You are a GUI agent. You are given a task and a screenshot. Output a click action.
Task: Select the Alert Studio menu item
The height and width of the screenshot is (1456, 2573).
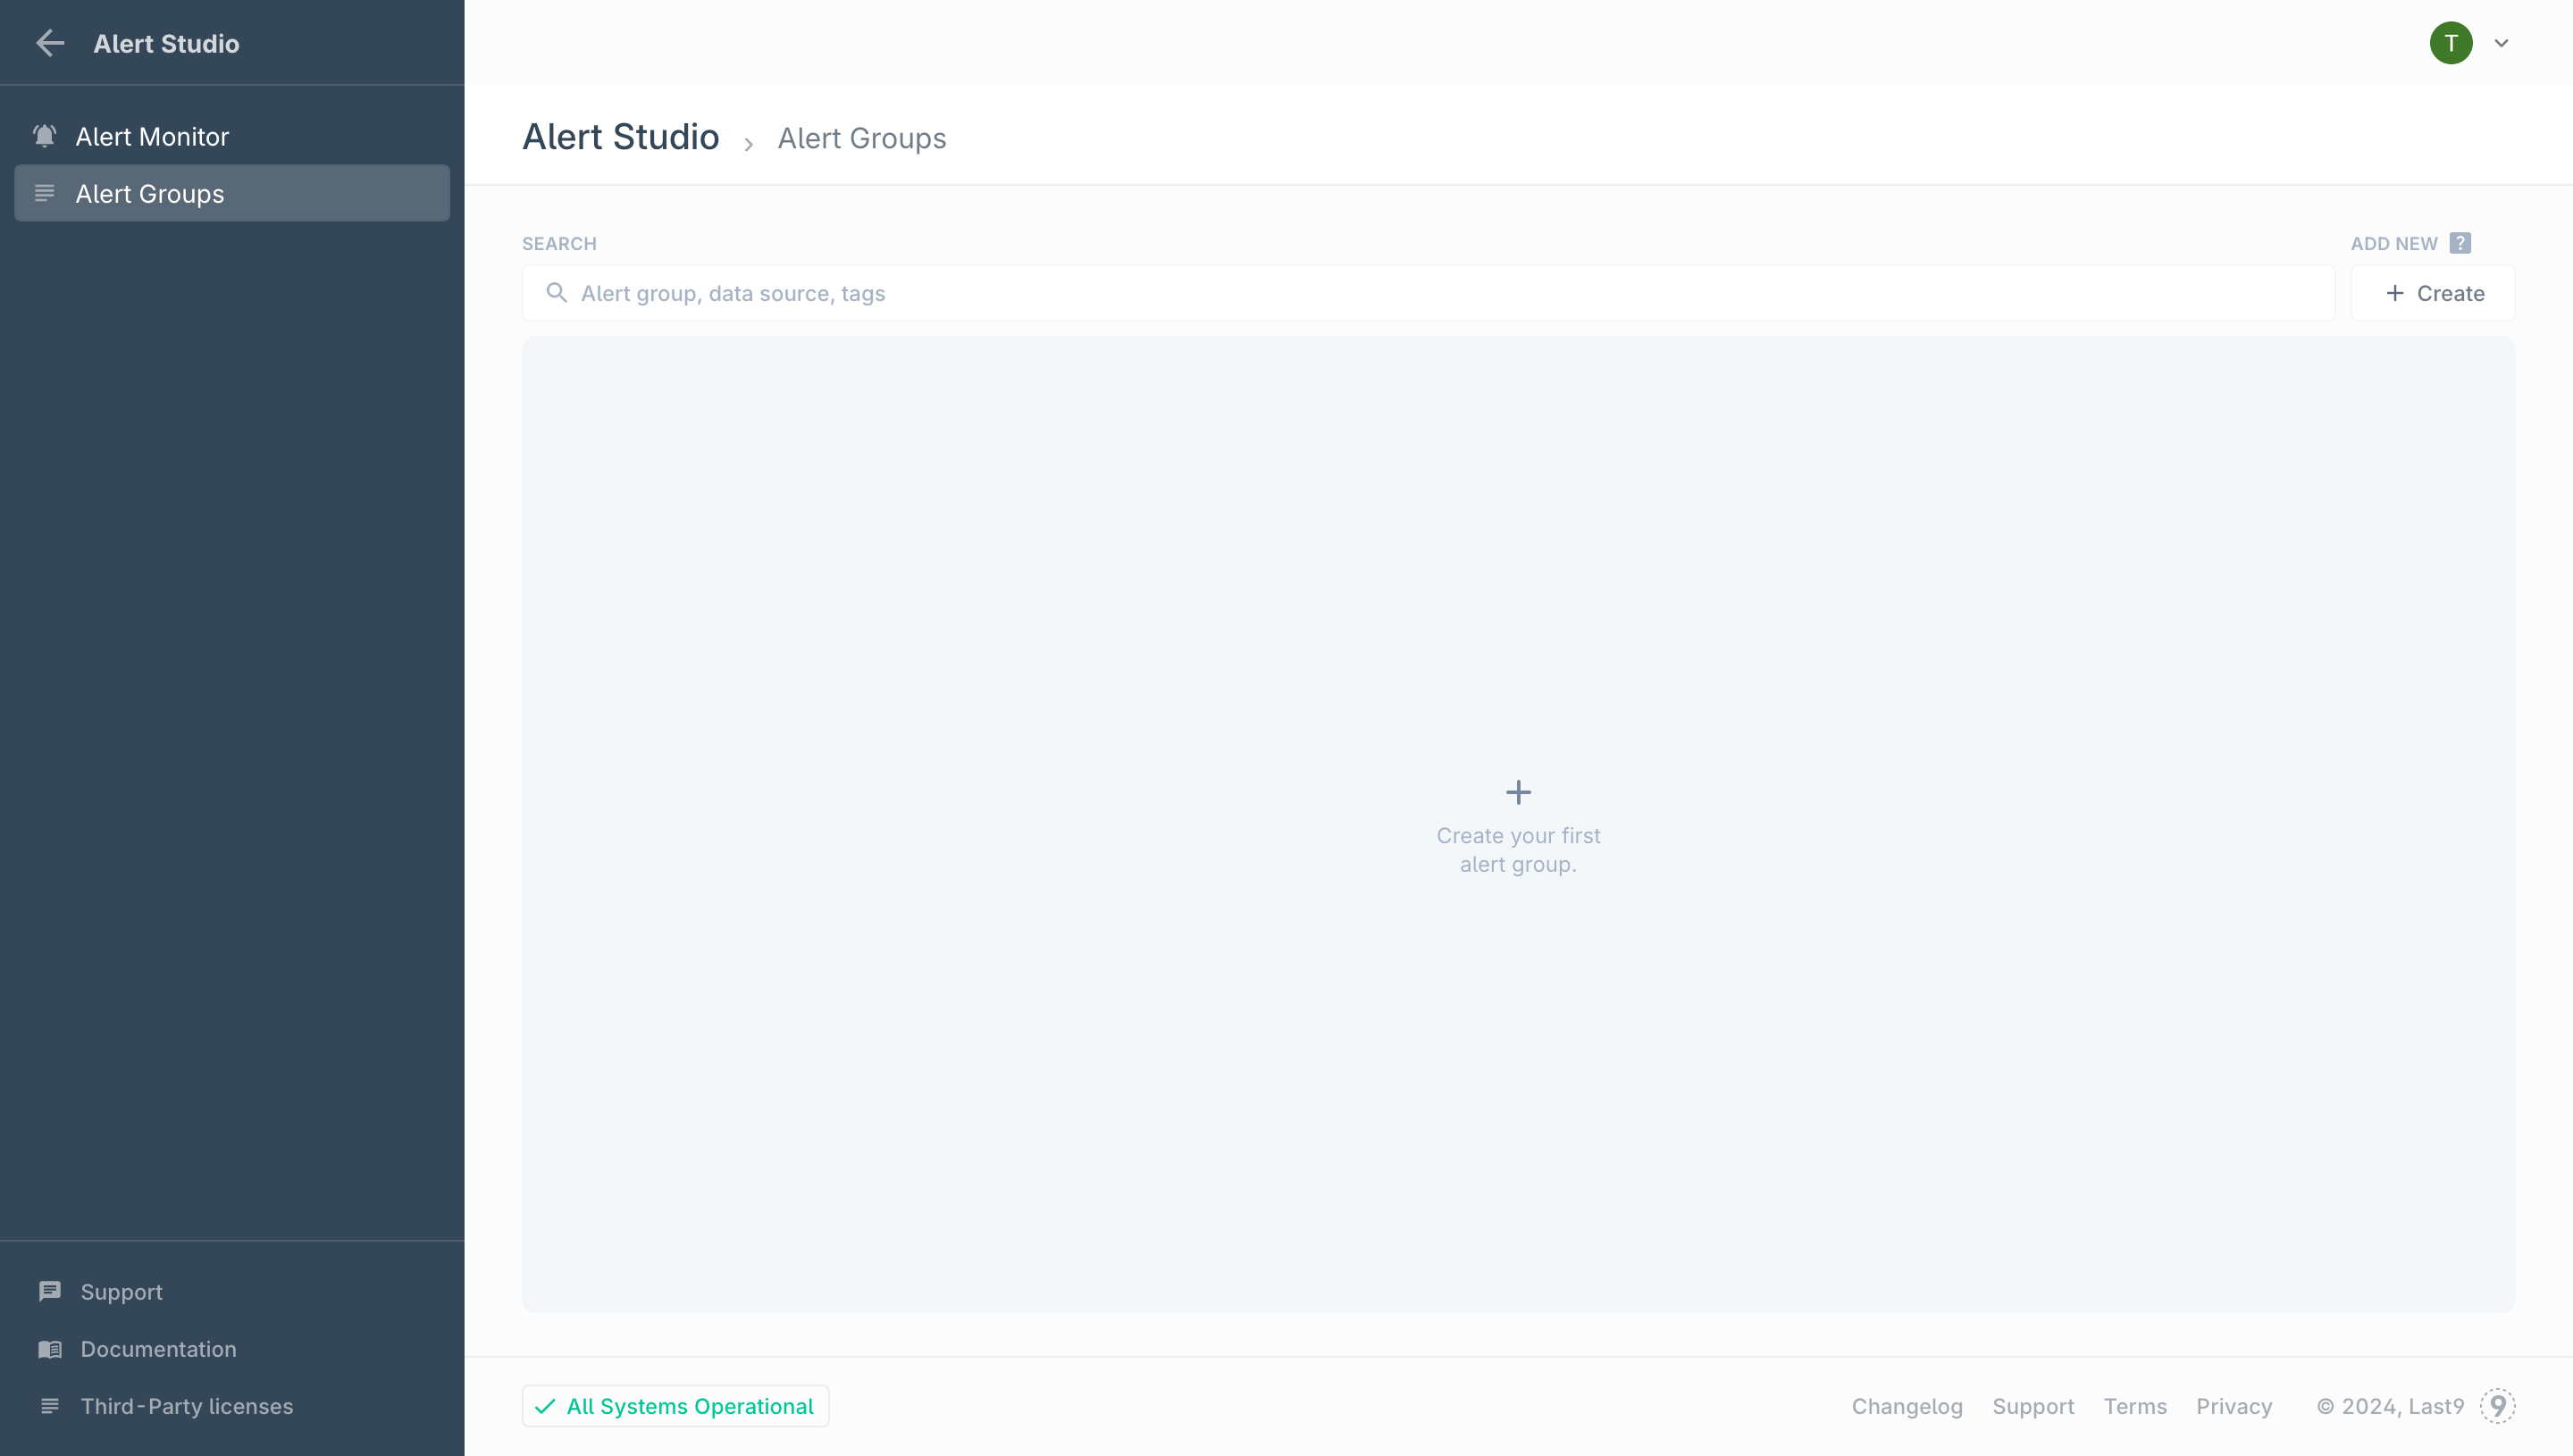pyautogui.click(x=166, y=42)
